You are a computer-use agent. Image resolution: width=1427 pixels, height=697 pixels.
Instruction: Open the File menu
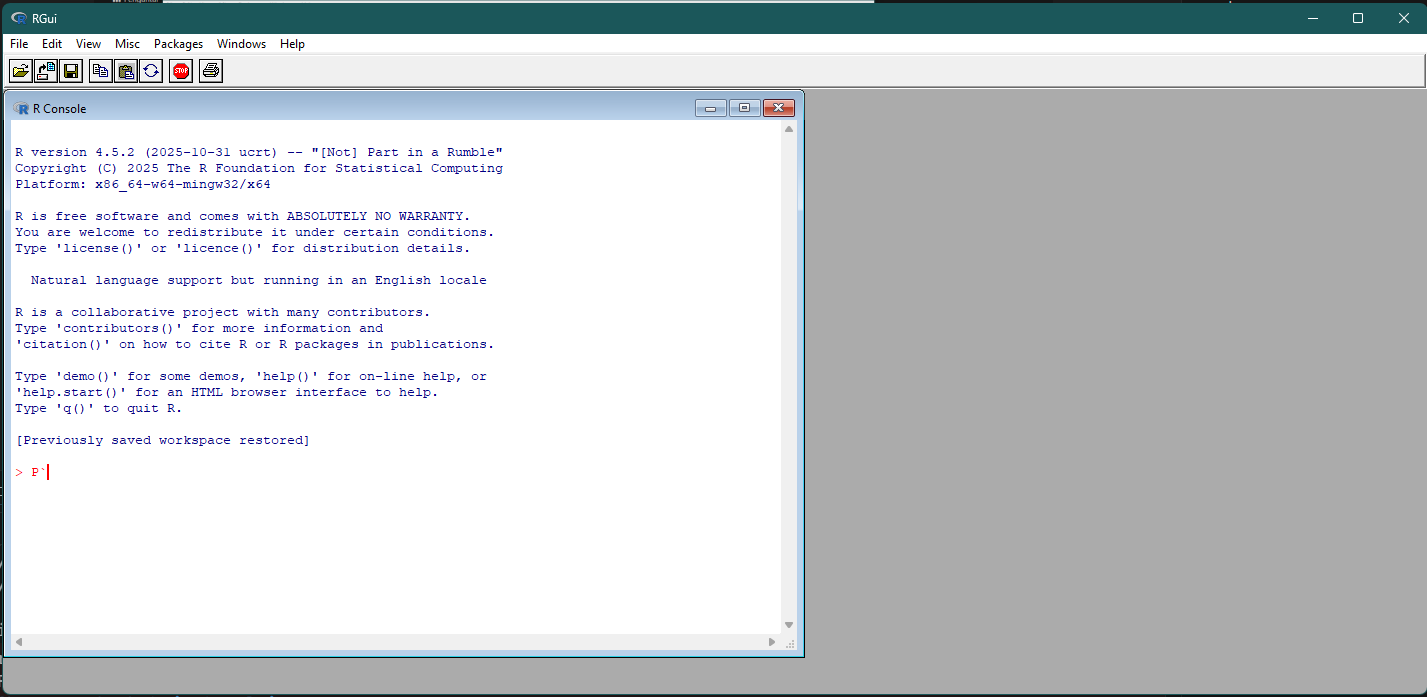coord(18,43)
